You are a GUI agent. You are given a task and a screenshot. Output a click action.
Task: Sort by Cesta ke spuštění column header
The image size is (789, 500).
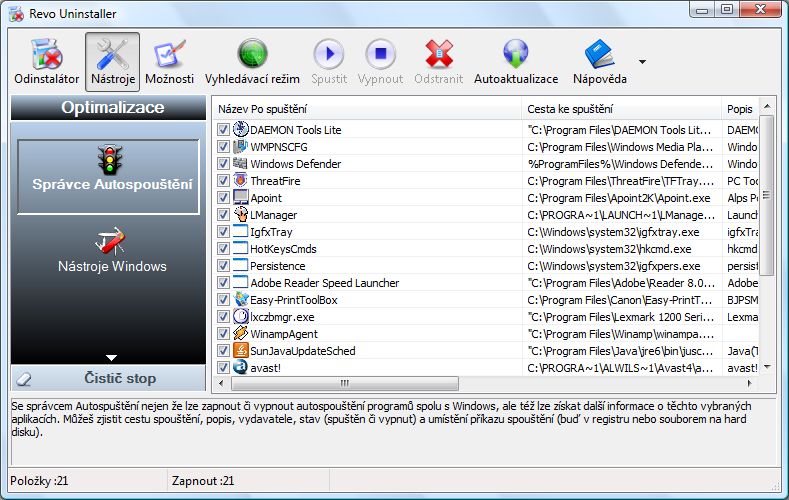click(622, 109)
